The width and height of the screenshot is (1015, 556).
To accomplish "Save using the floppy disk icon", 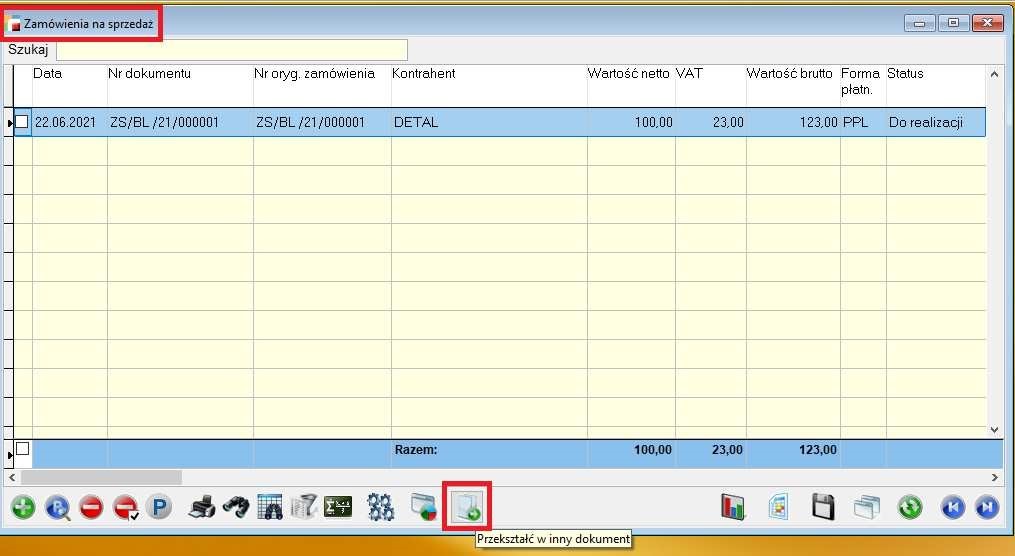I will pos(823,507).
